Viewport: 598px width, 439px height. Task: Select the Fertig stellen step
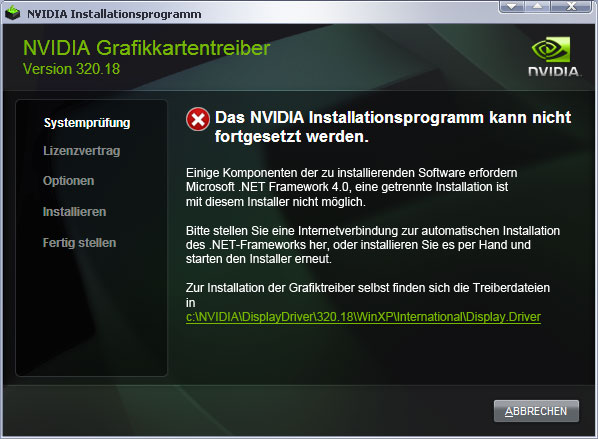coord(79,243)
